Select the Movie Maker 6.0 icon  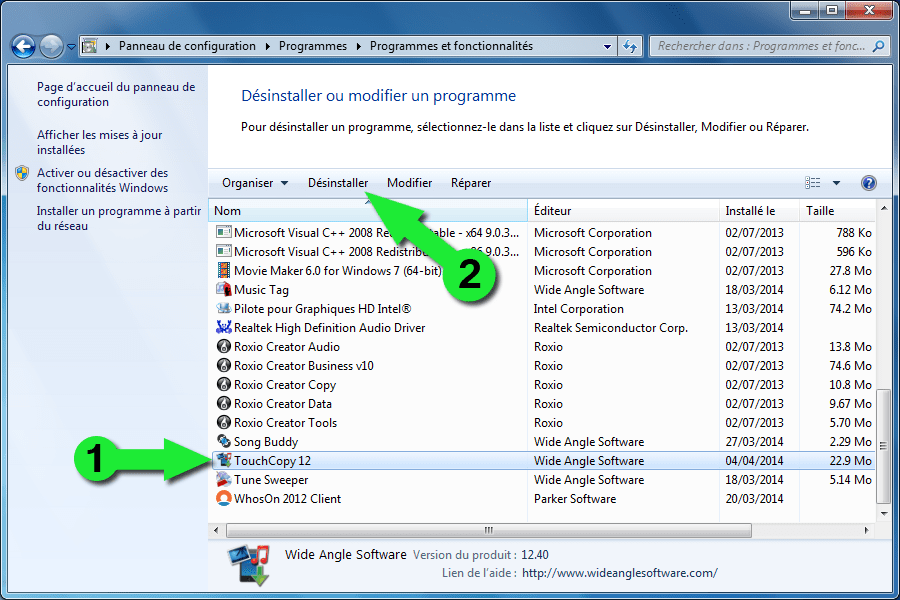(x=223, y=270)
